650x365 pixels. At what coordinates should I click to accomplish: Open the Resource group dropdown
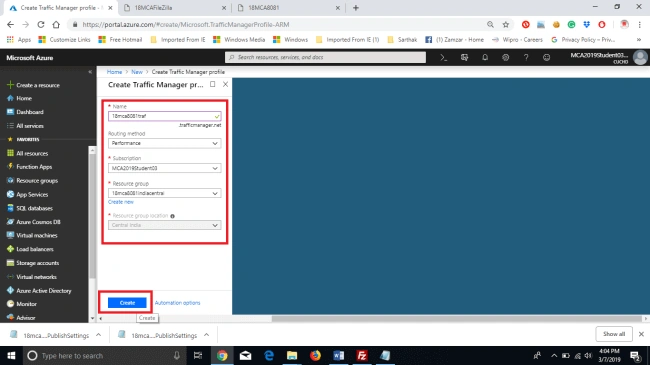tap(165, 193)
